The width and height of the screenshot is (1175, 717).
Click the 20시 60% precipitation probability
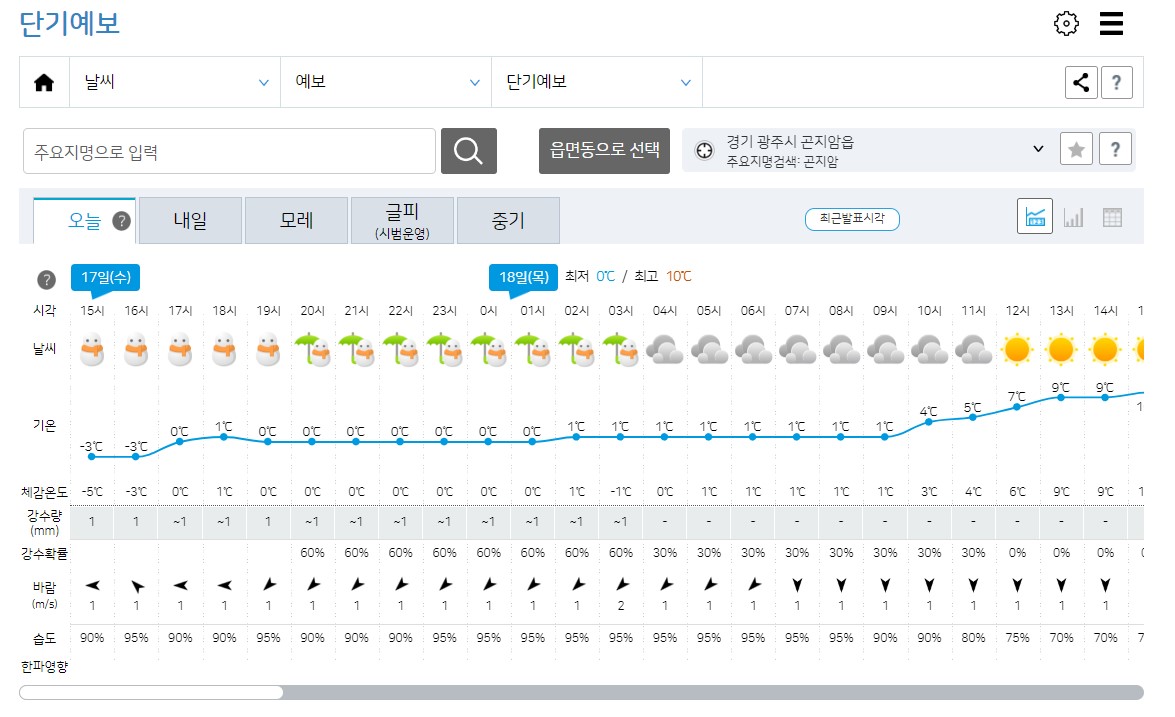tap(312, 553)
